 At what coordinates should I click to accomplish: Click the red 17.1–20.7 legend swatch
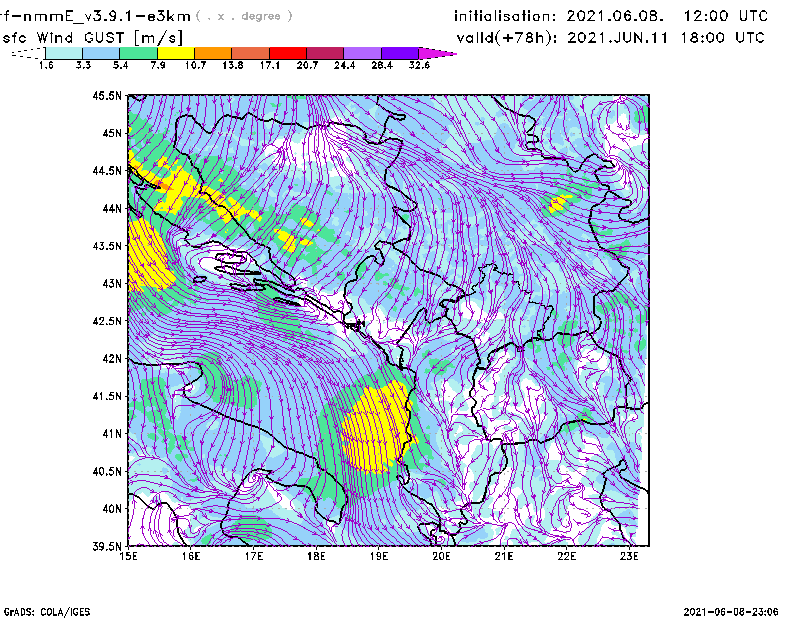288,53
